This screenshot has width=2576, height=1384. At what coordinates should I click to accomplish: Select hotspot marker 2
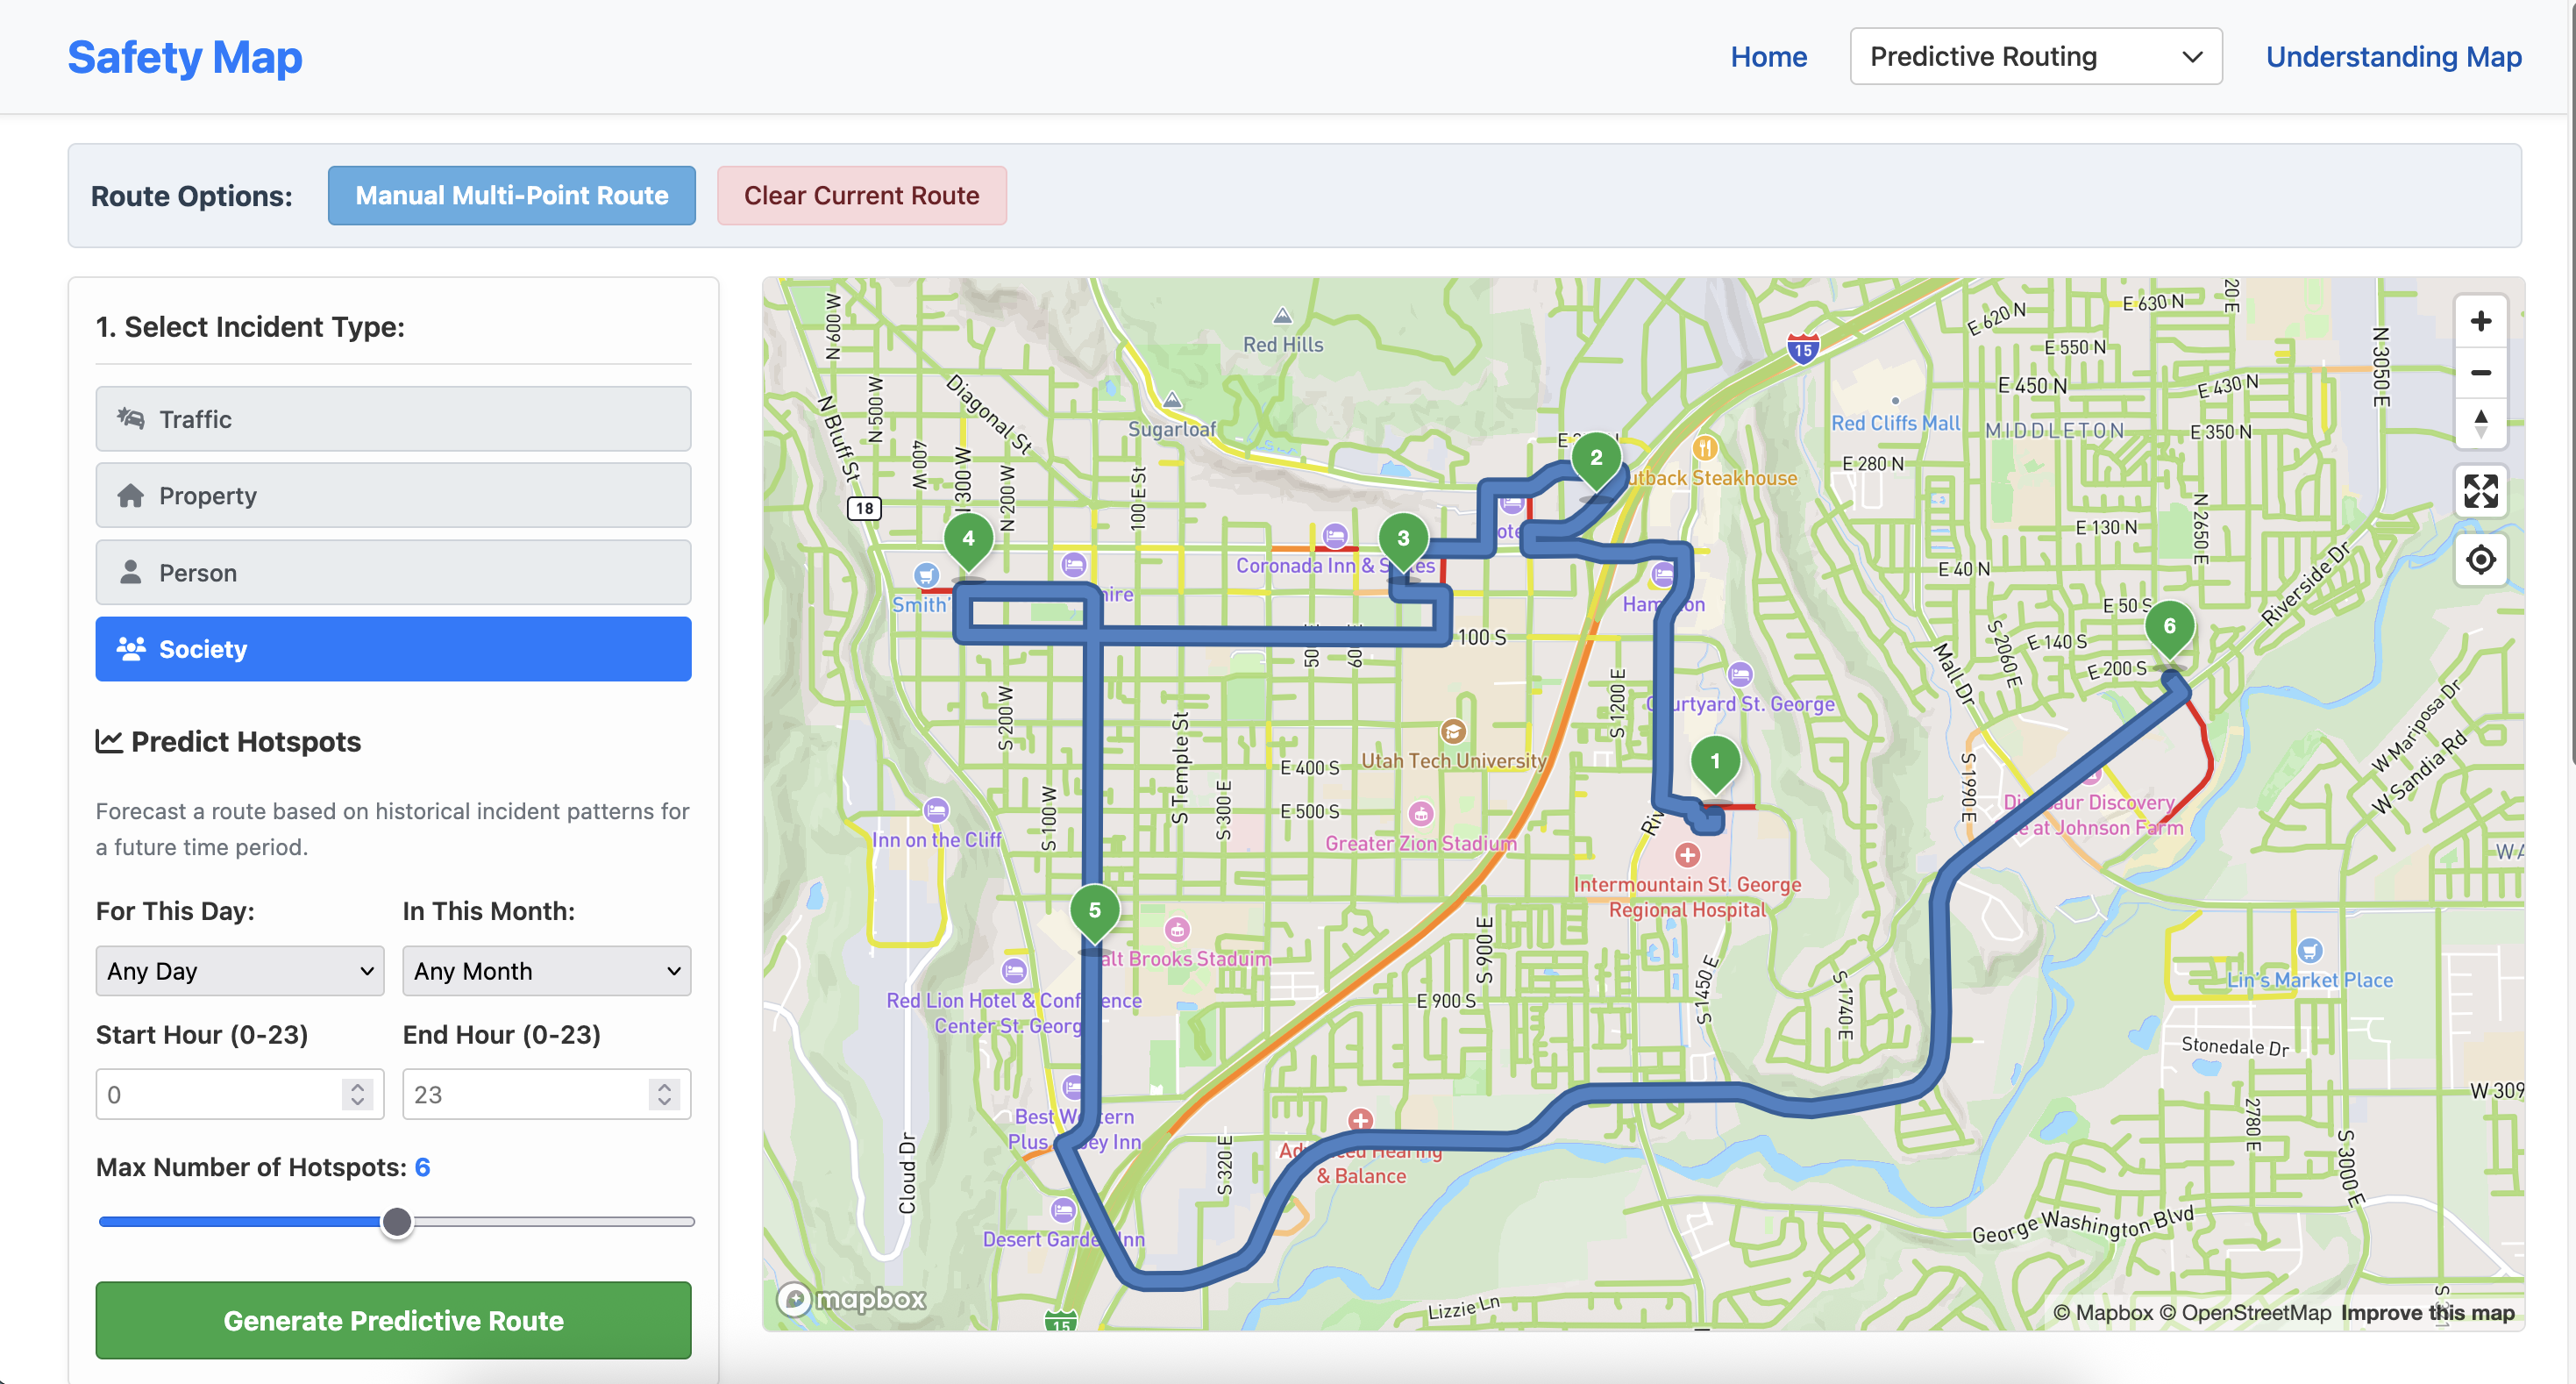(1596, 461)
